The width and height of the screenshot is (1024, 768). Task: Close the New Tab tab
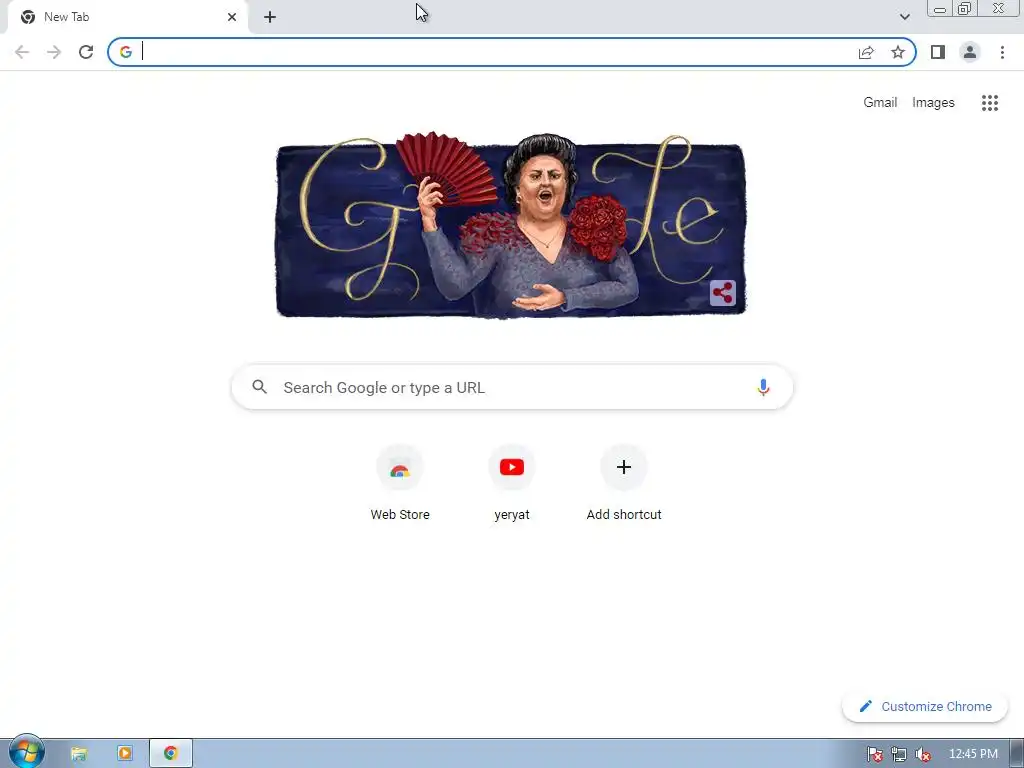click(x=232, y=17)
